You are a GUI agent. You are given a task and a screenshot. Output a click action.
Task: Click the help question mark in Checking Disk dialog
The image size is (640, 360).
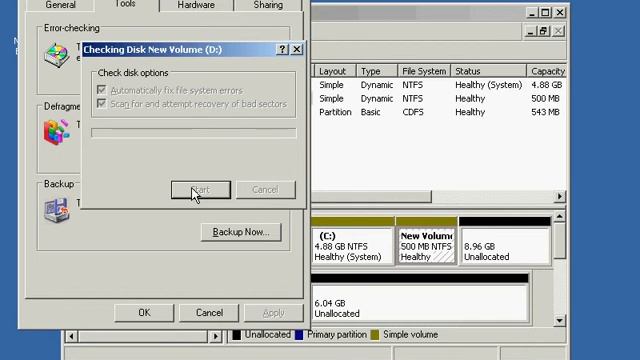click(282, 49)
